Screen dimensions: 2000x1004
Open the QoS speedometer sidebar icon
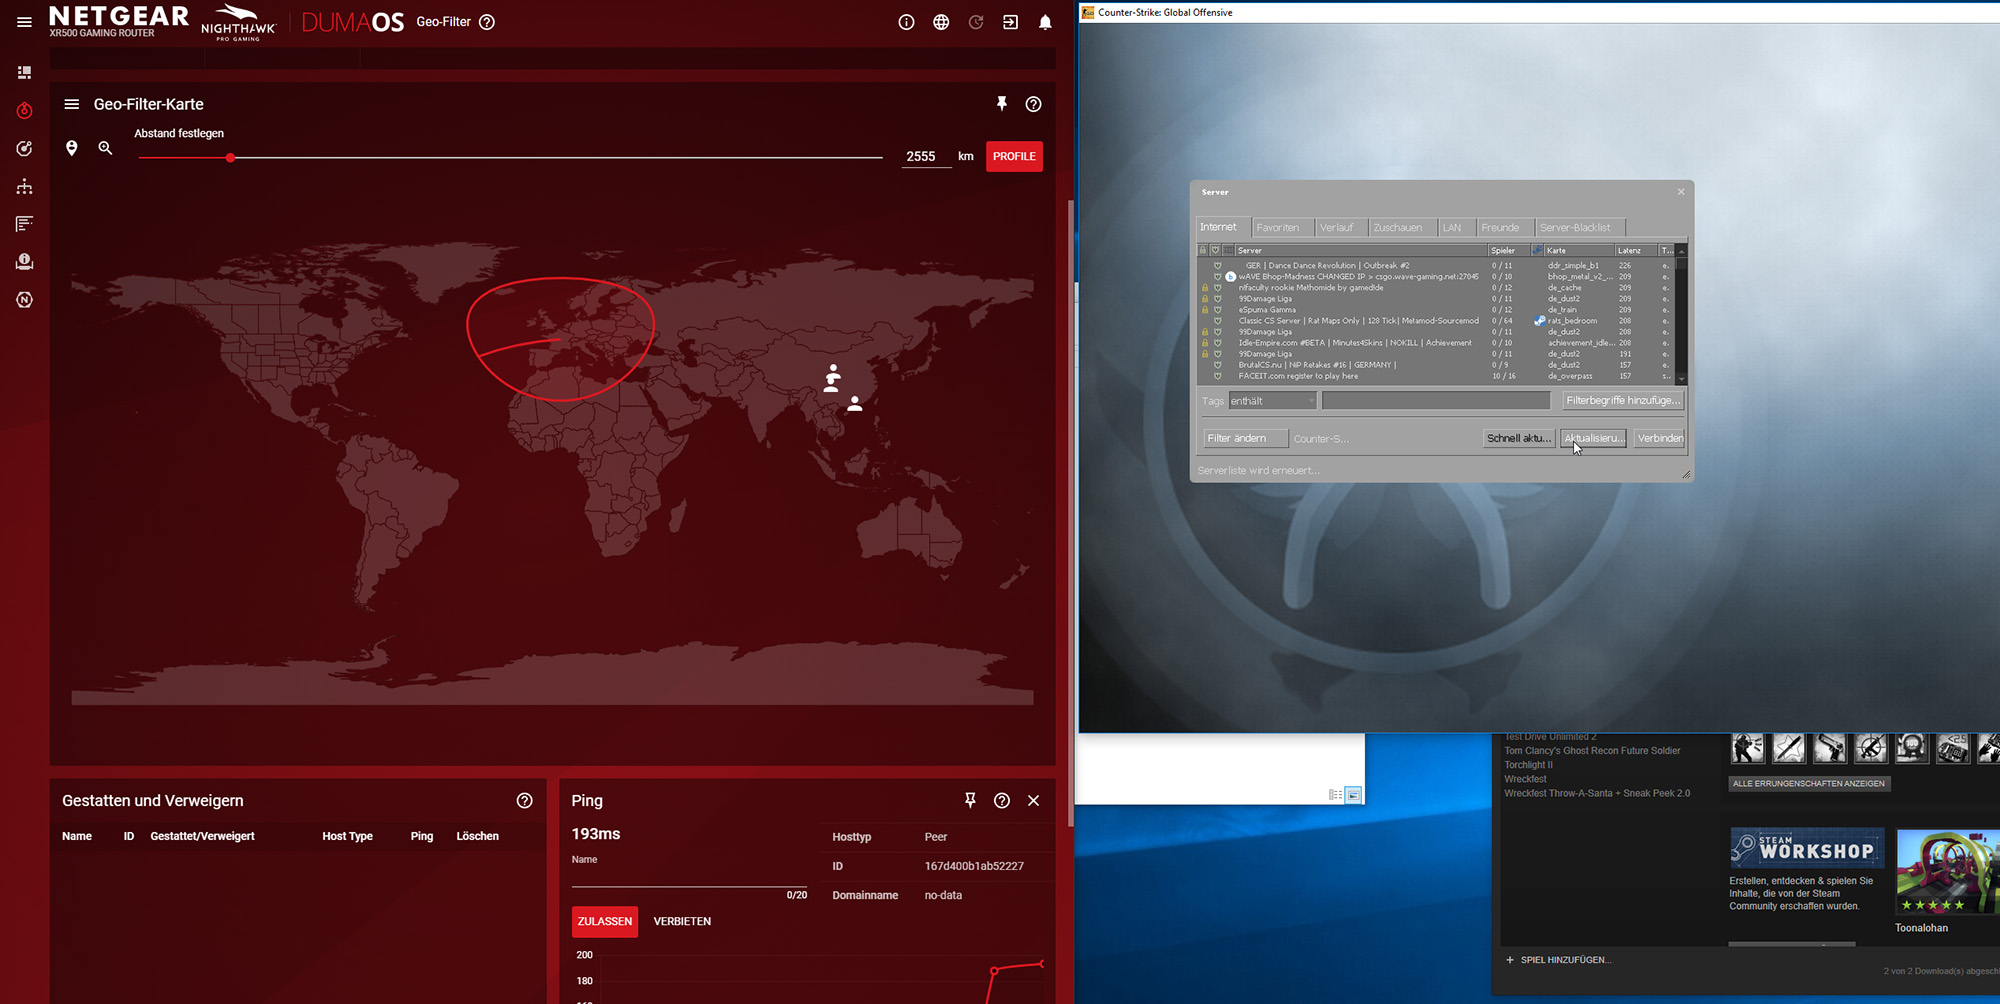pos(24,148)
